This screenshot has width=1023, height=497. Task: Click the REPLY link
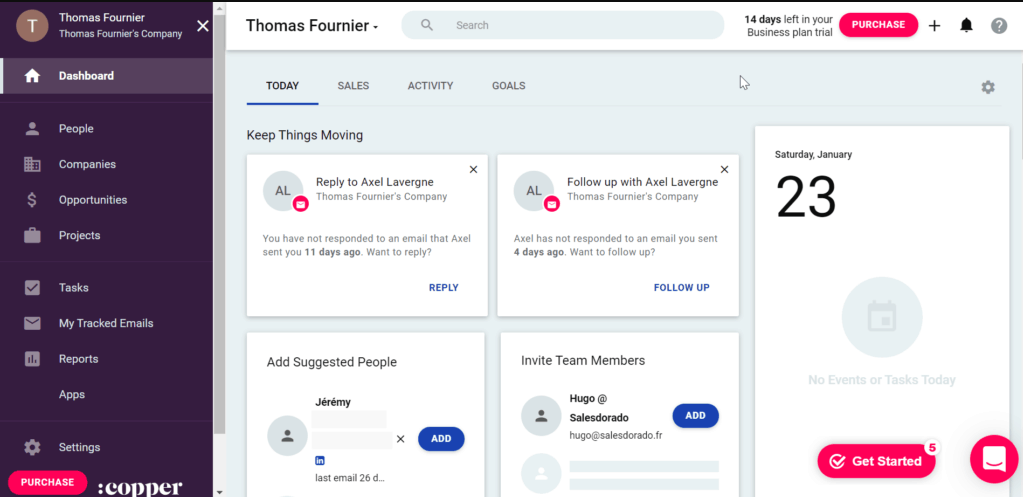coord(444,288)
